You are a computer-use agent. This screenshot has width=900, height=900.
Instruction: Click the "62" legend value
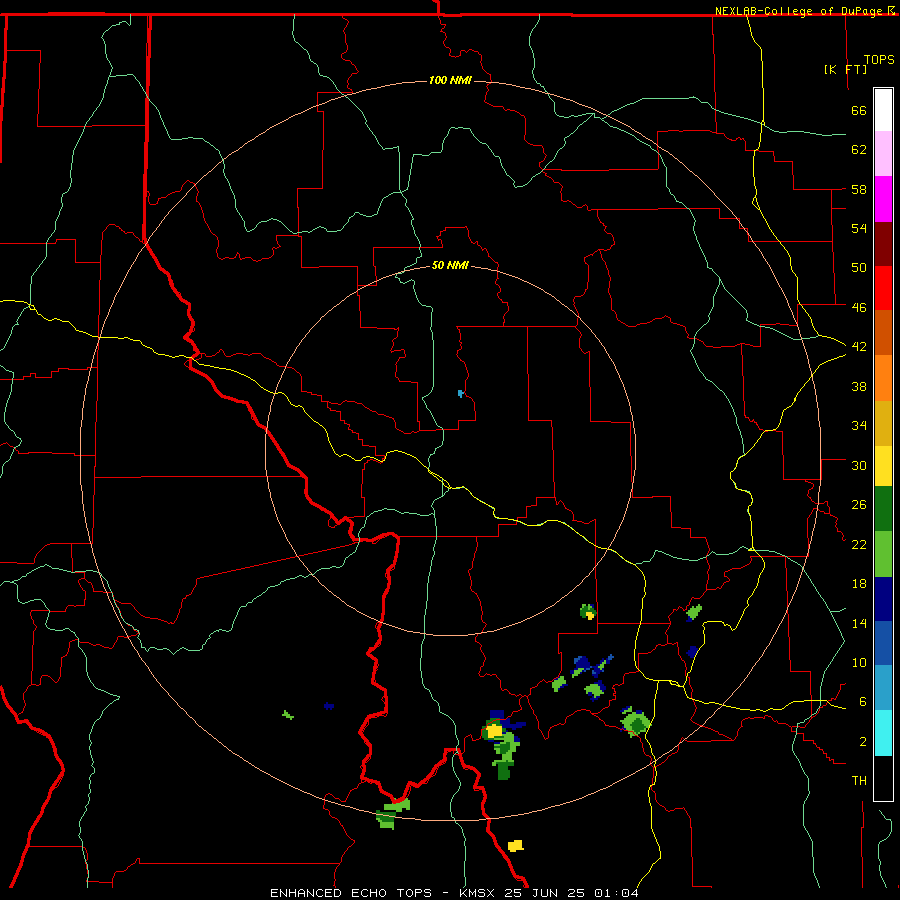859,150
